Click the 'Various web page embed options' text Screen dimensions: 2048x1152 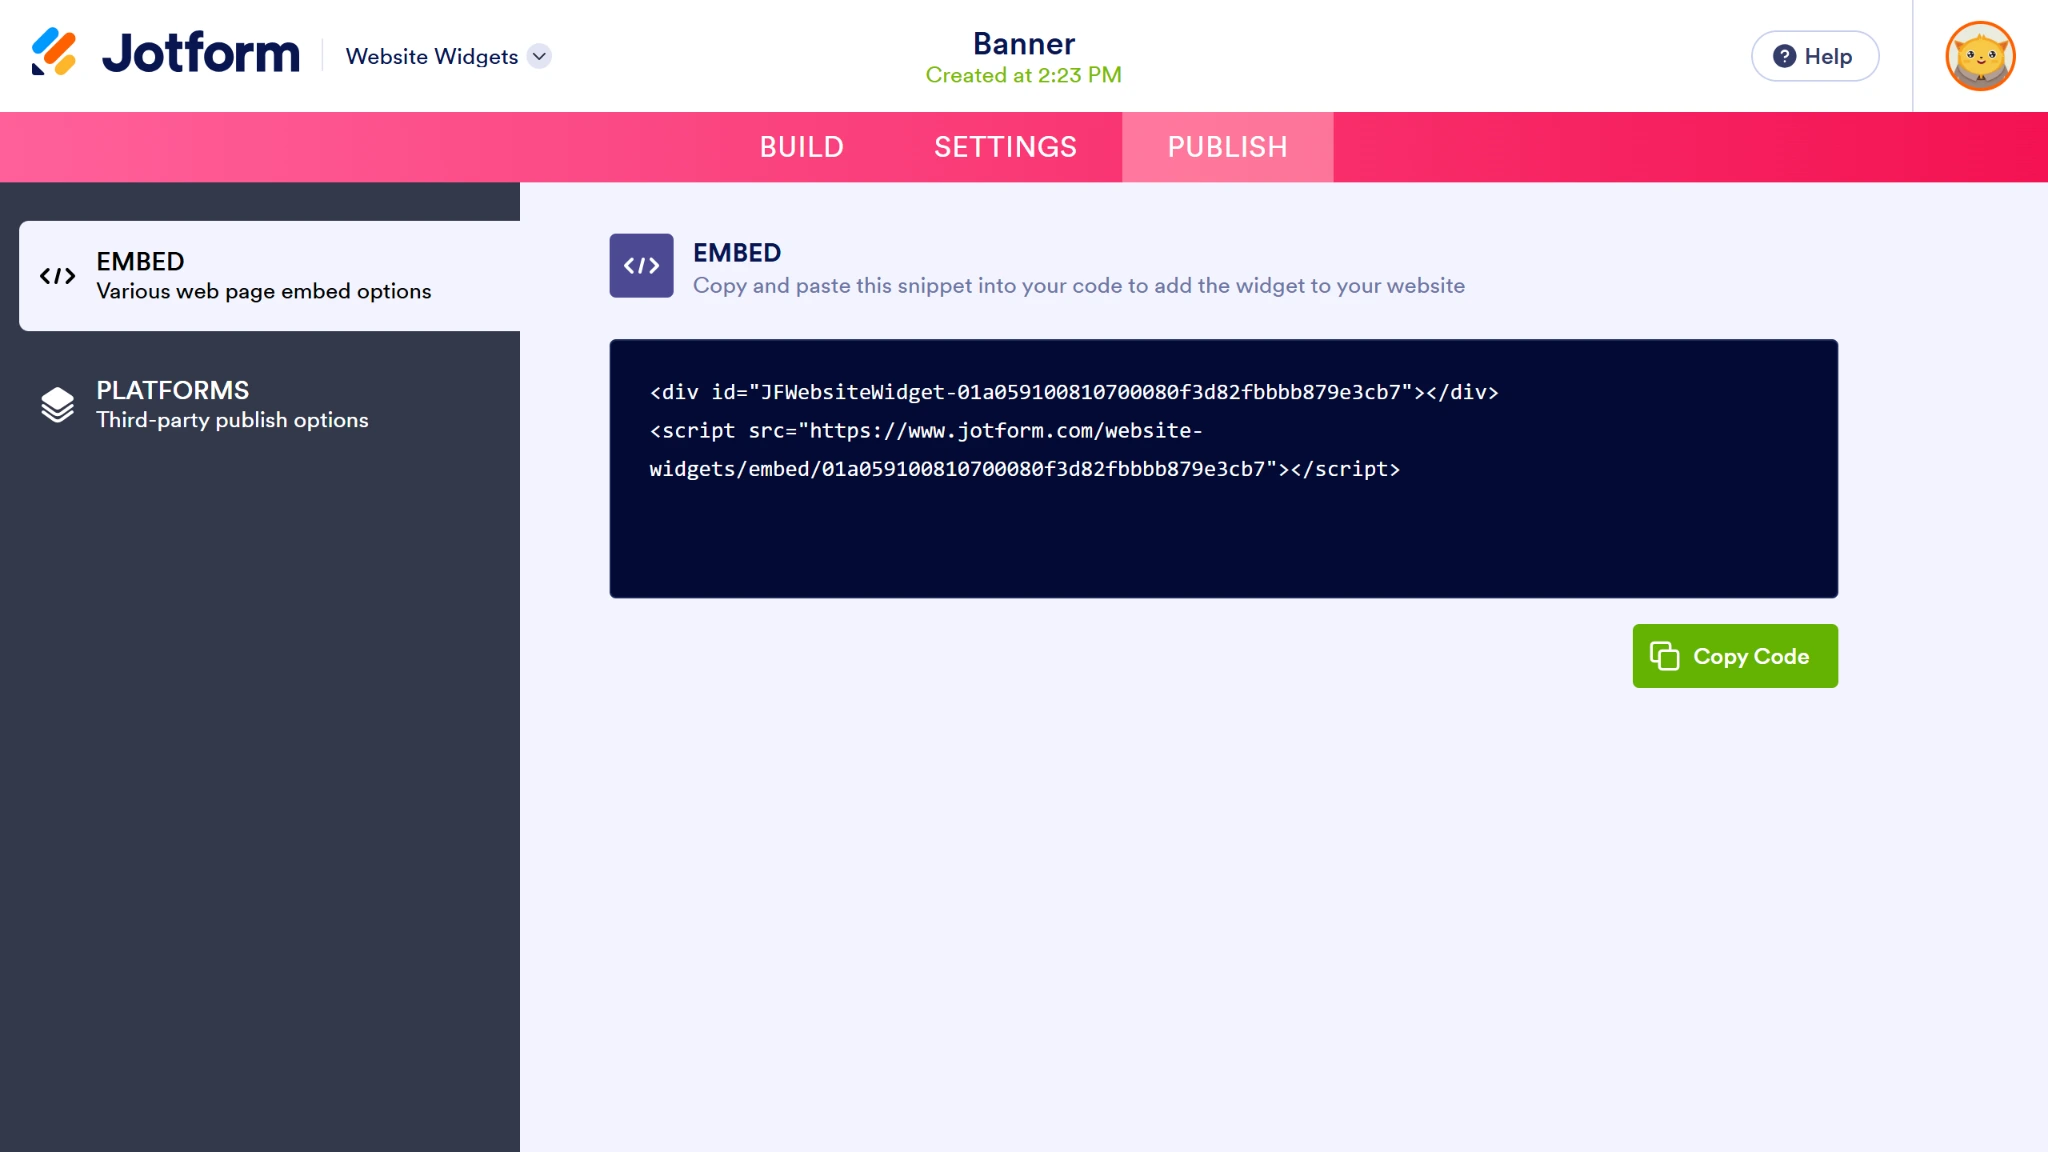[x=264, y=291]
